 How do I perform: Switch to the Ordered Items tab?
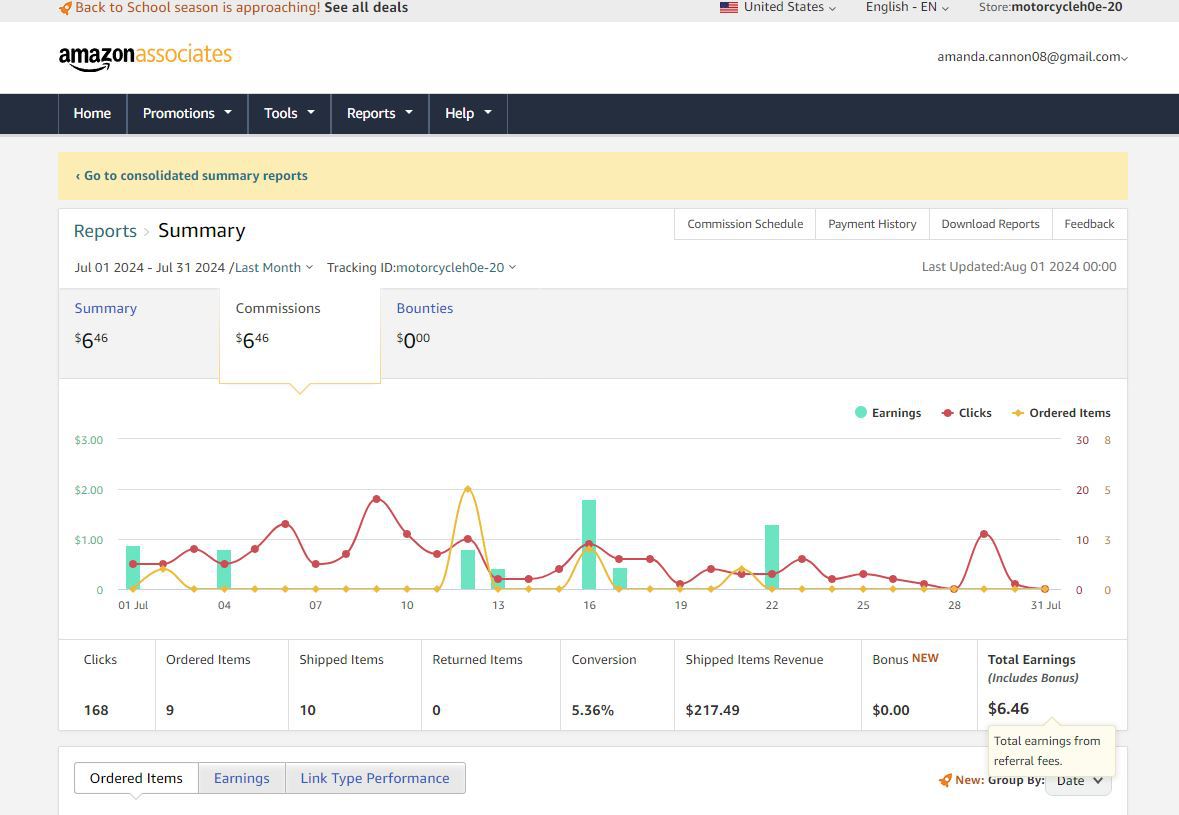pyautogui.click(x=136, y=778)
